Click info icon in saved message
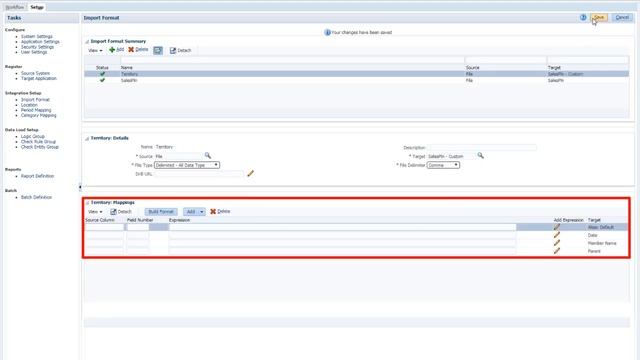The width and height of the screenshot is (640, 360). 327,32
